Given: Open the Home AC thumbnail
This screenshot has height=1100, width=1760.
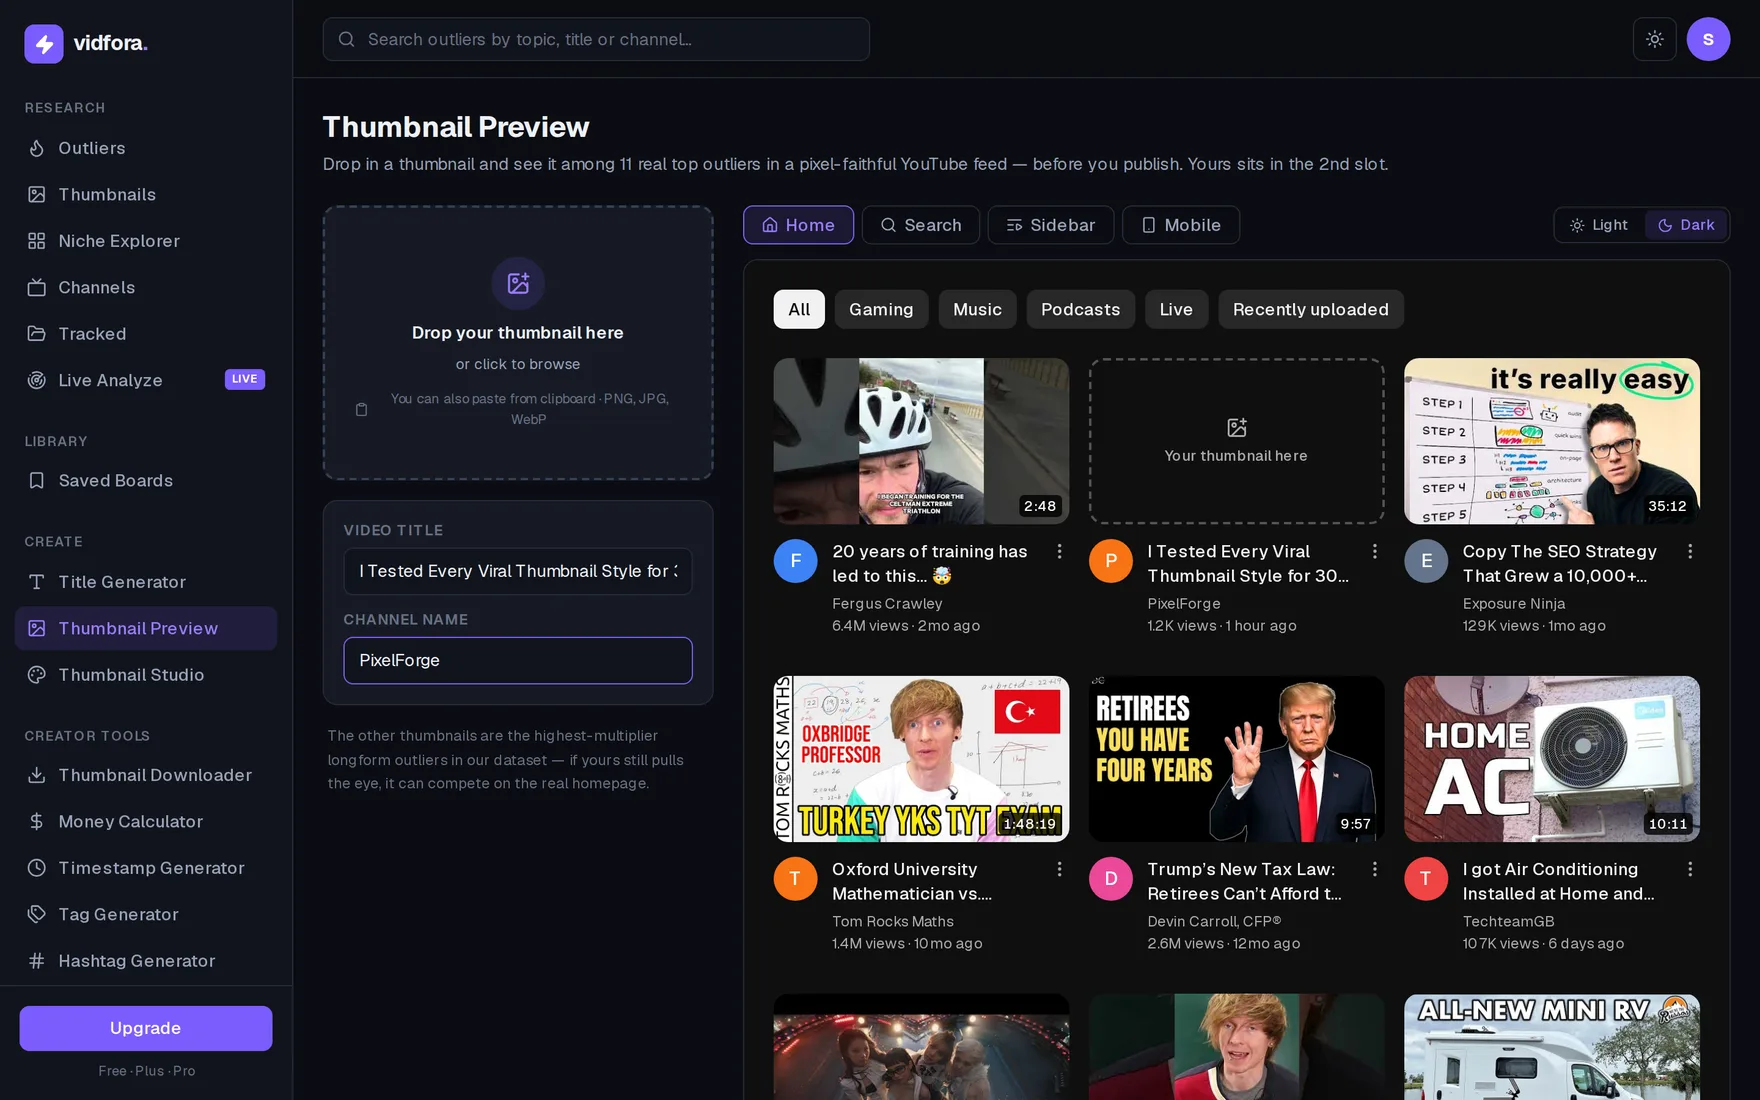Looking at the screenshot, I should coord(1552,759).
